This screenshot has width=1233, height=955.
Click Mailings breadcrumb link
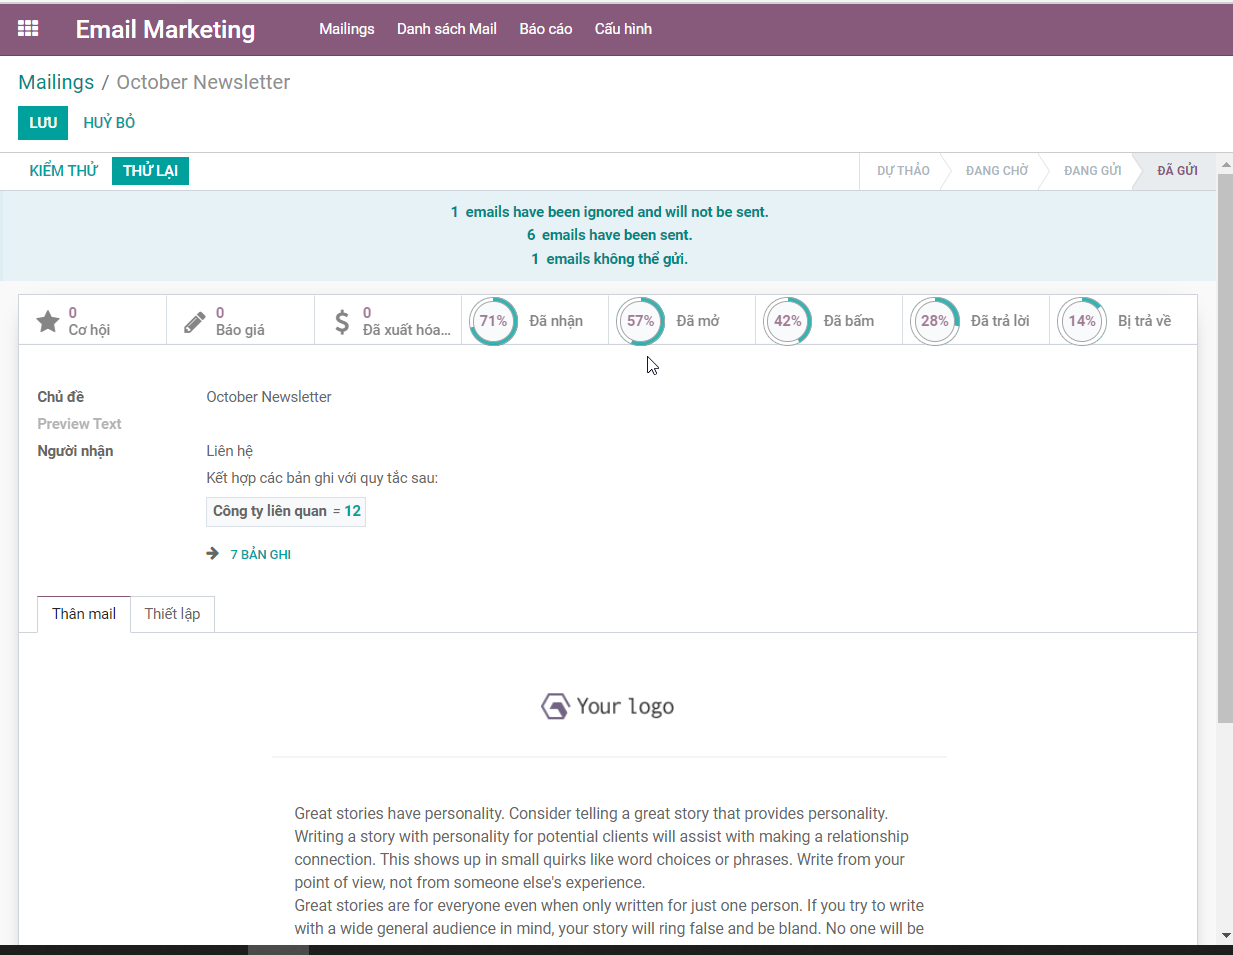[56, 82]
